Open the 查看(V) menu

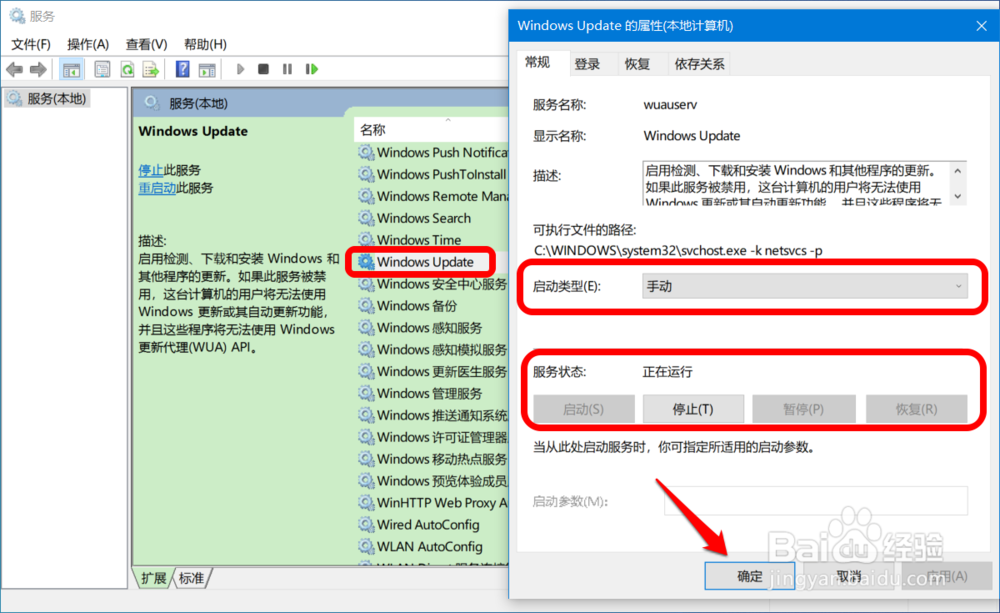(146, 44)
